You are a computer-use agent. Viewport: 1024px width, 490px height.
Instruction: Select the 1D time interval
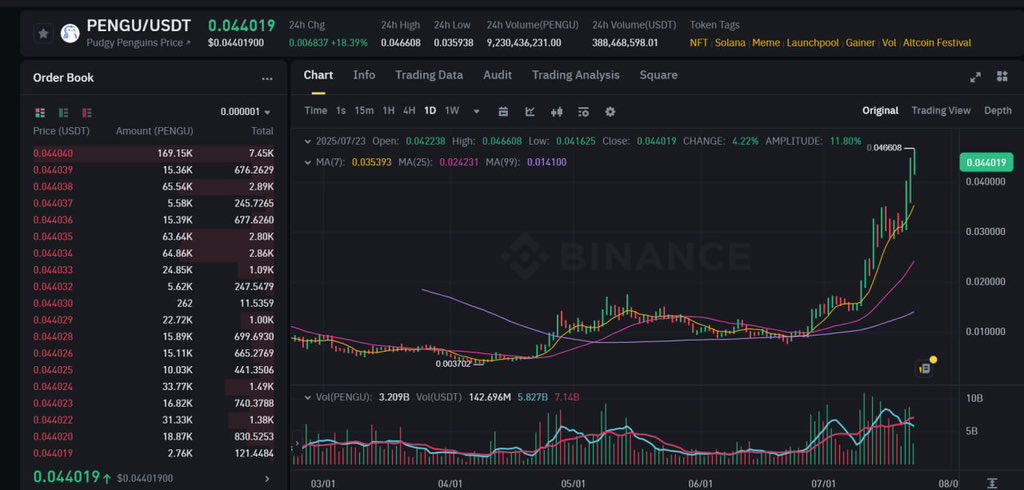430,110
